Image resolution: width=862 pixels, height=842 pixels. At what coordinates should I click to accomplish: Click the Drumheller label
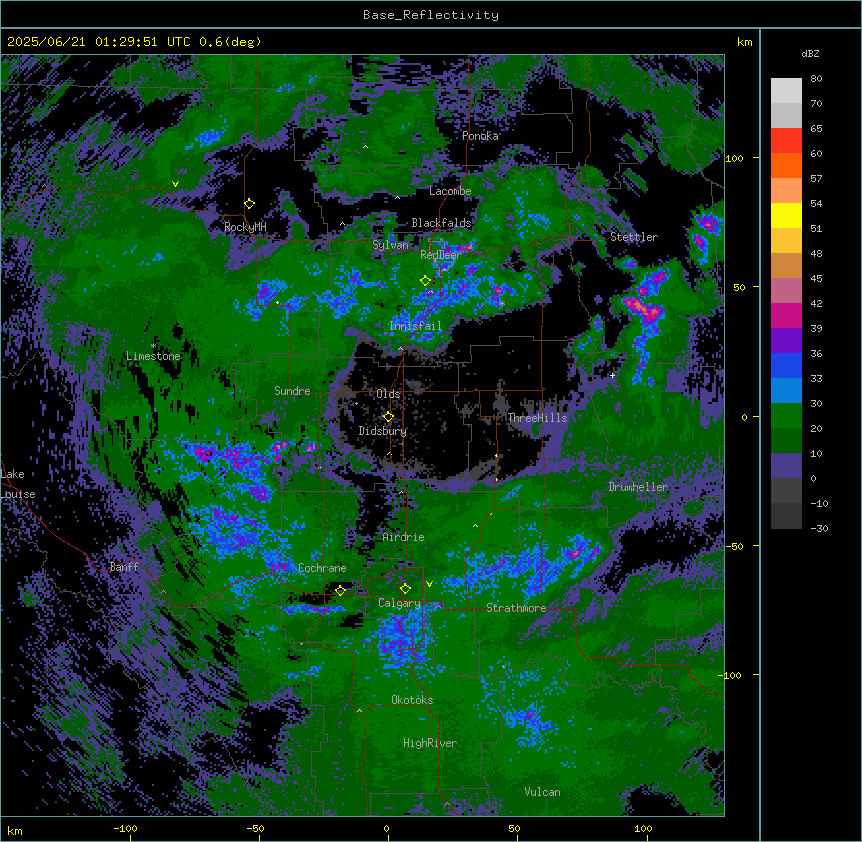coord(638,487)
